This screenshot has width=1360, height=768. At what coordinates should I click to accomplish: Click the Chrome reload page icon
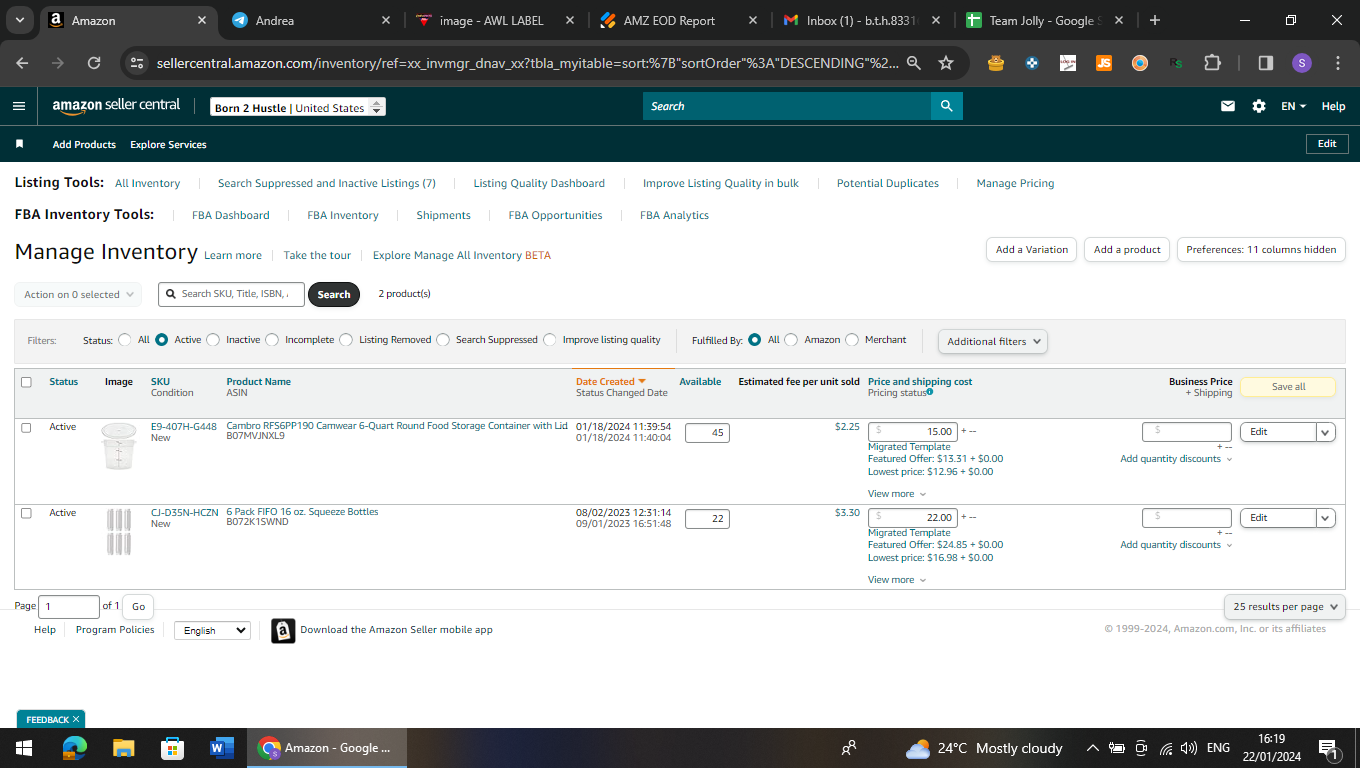point(94,63)
